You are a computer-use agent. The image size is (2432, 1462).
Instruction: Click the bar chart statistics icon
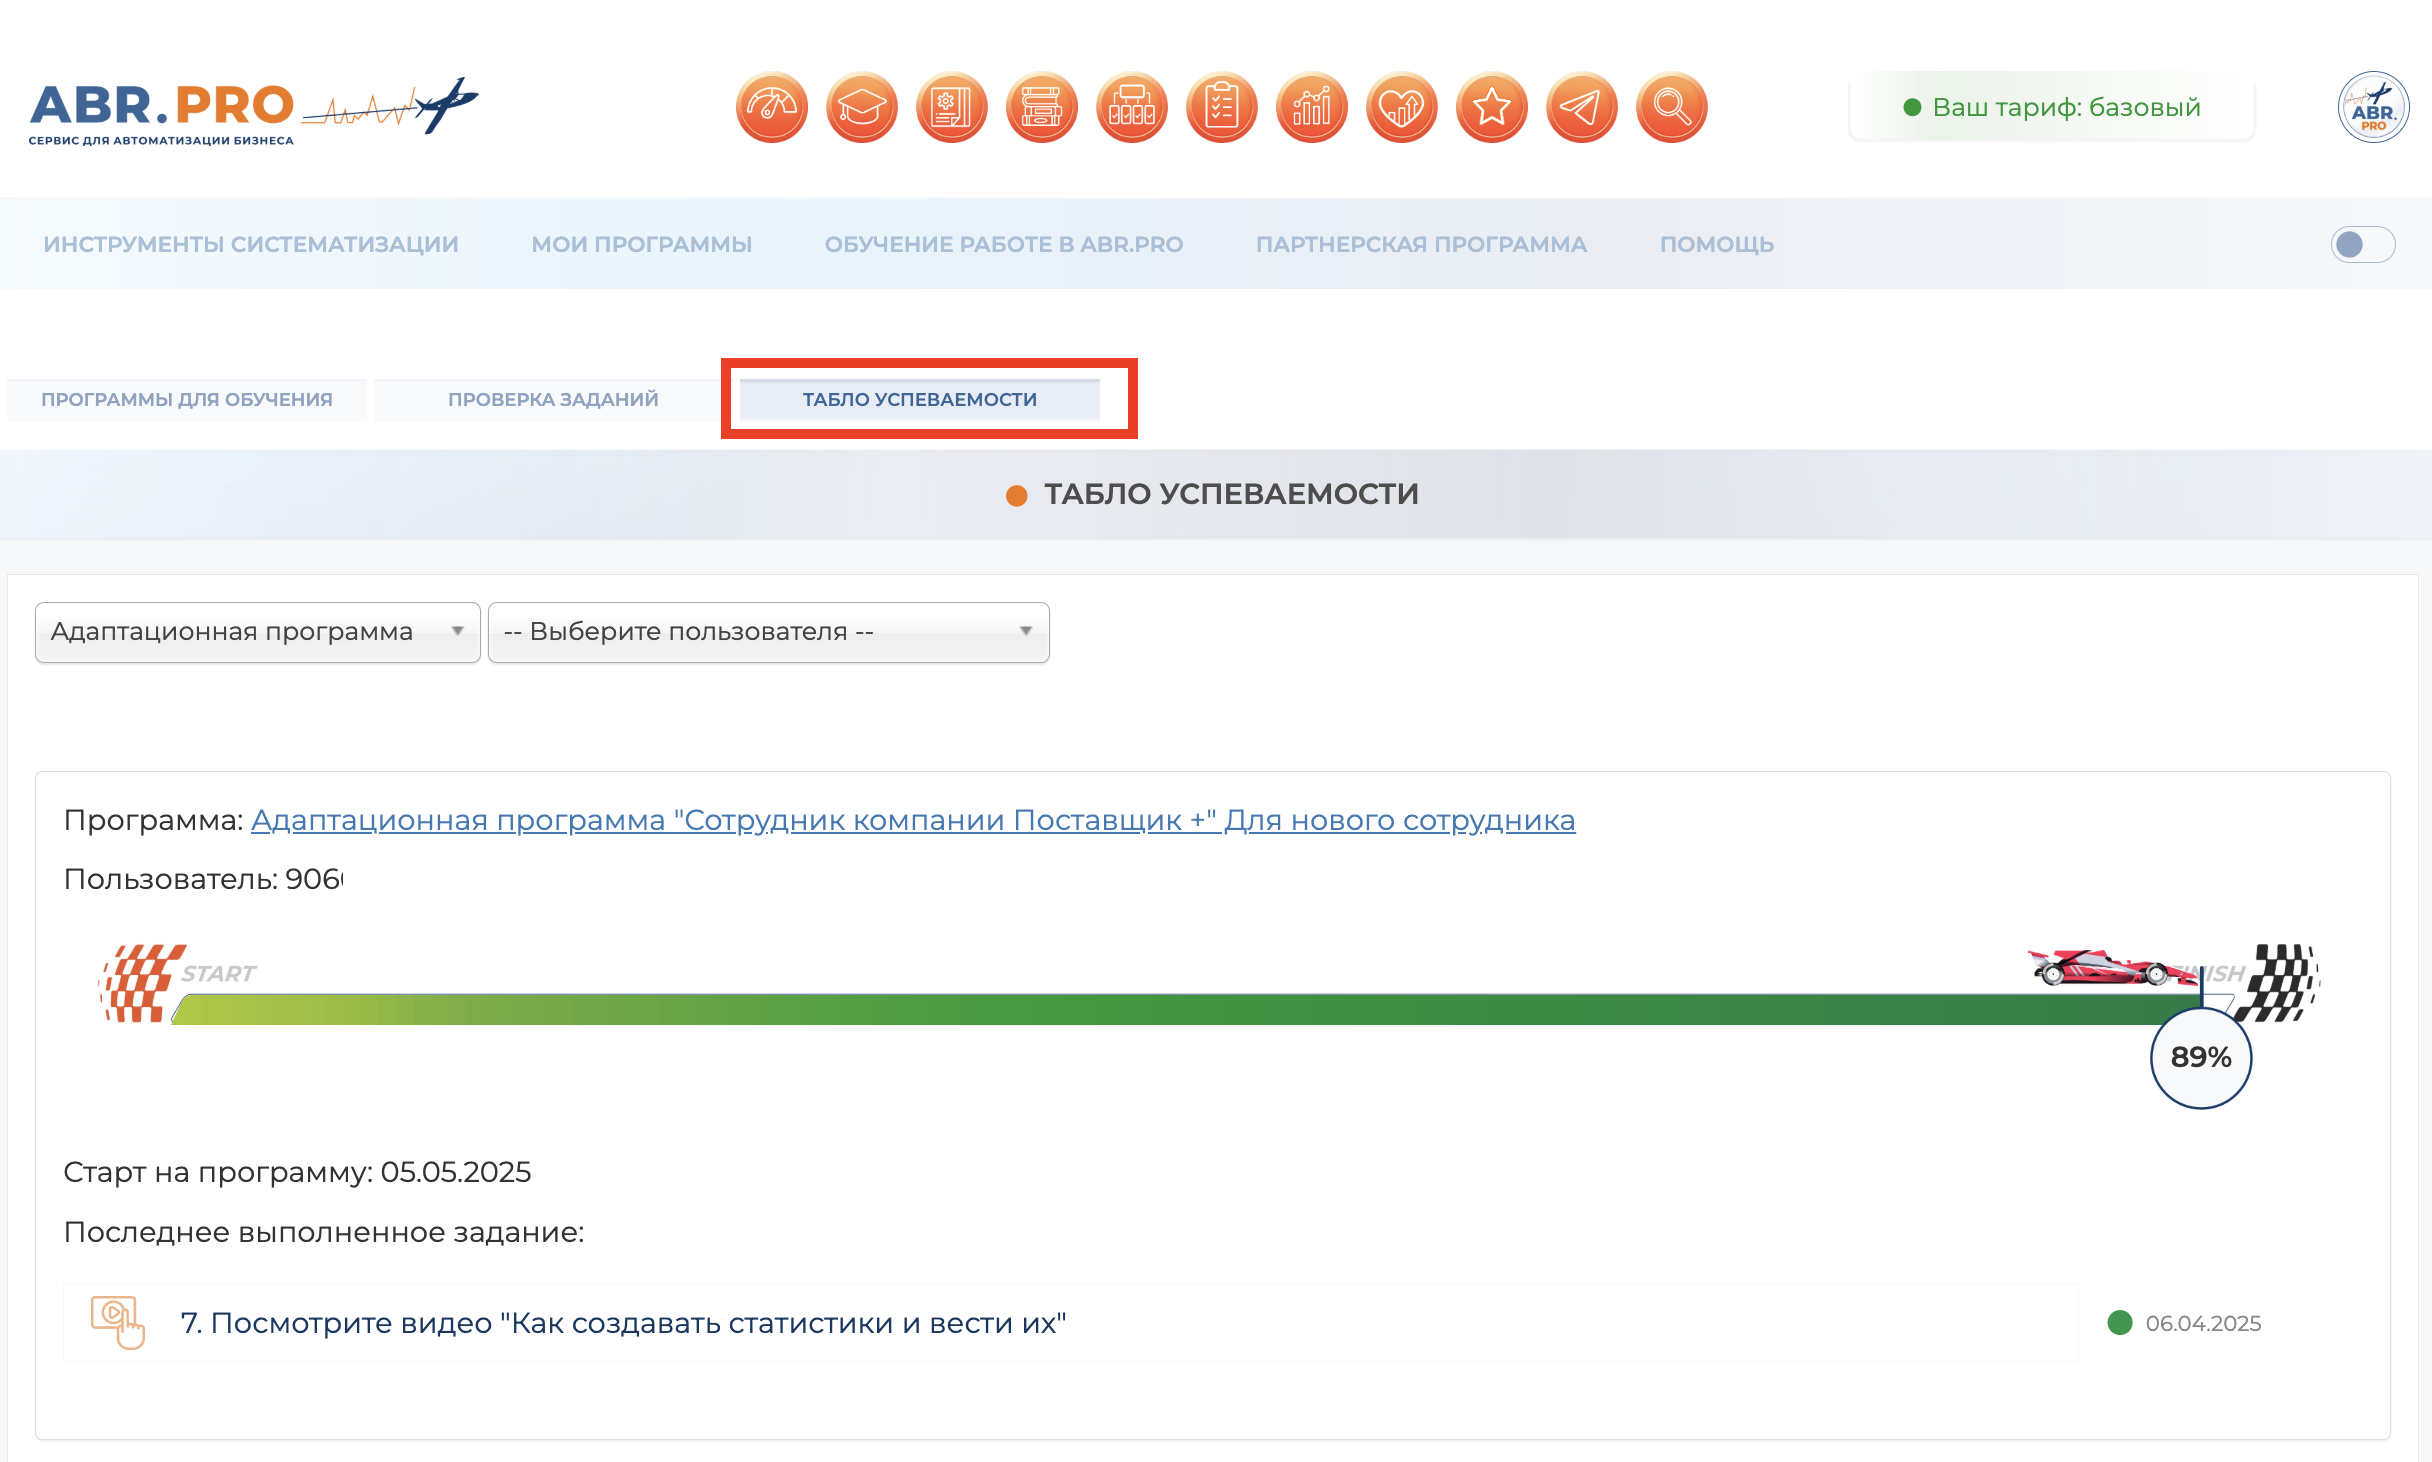pos(1311,107)
